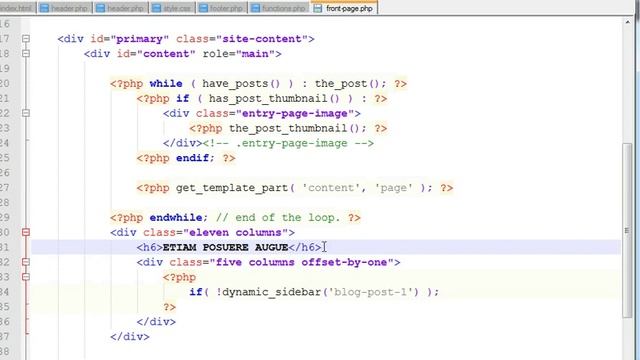Click the vertical scrollbar up arrow
The width and height of the screenshot is (640, 360).
[627, 22]
